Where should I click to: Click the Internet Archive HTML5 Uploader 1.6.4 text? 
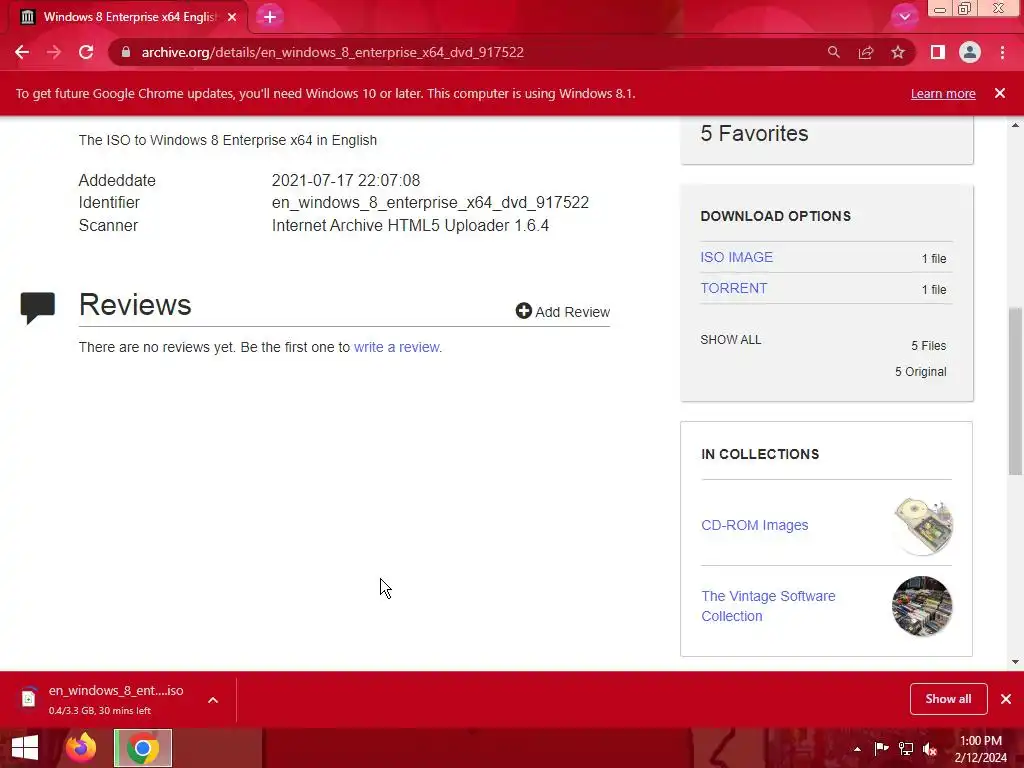tap(410, 225)
